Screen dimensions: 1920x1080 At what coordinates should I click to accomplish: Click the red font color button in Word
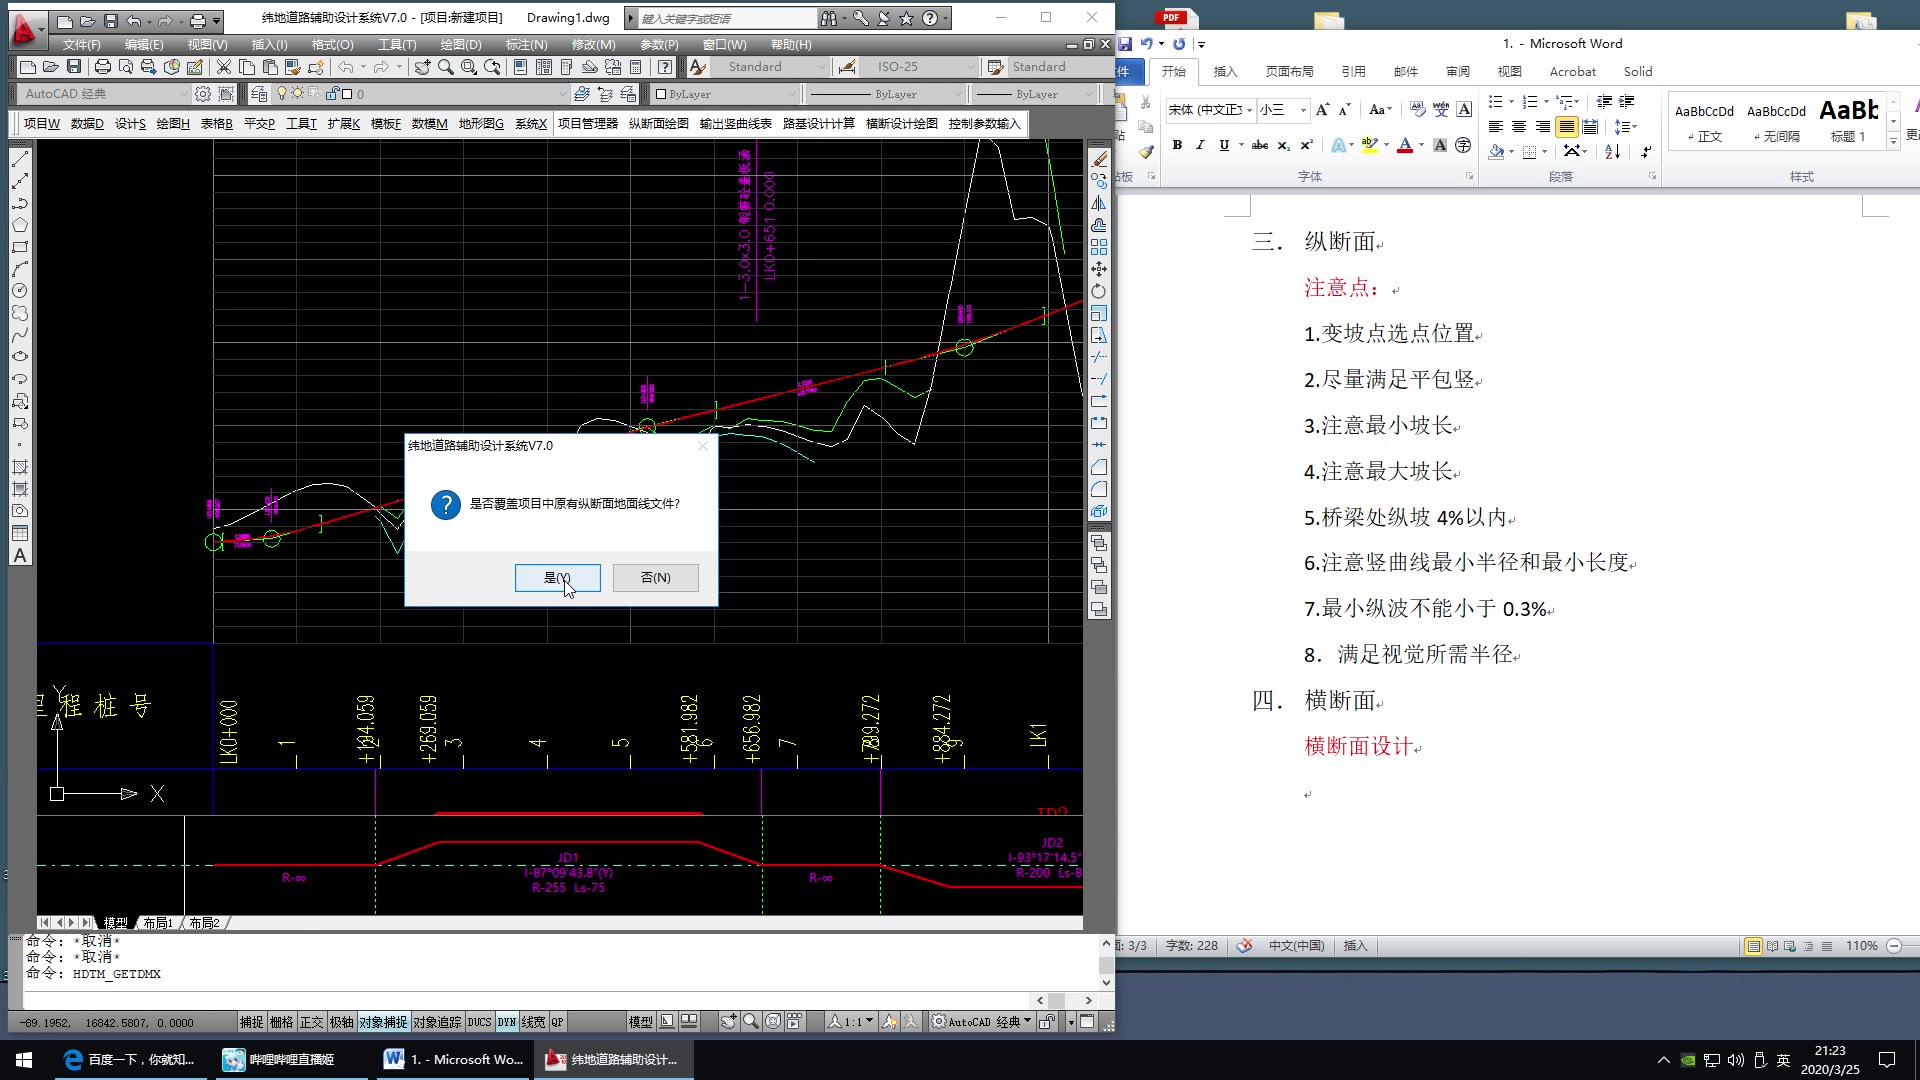click(x=1405, y=146)
